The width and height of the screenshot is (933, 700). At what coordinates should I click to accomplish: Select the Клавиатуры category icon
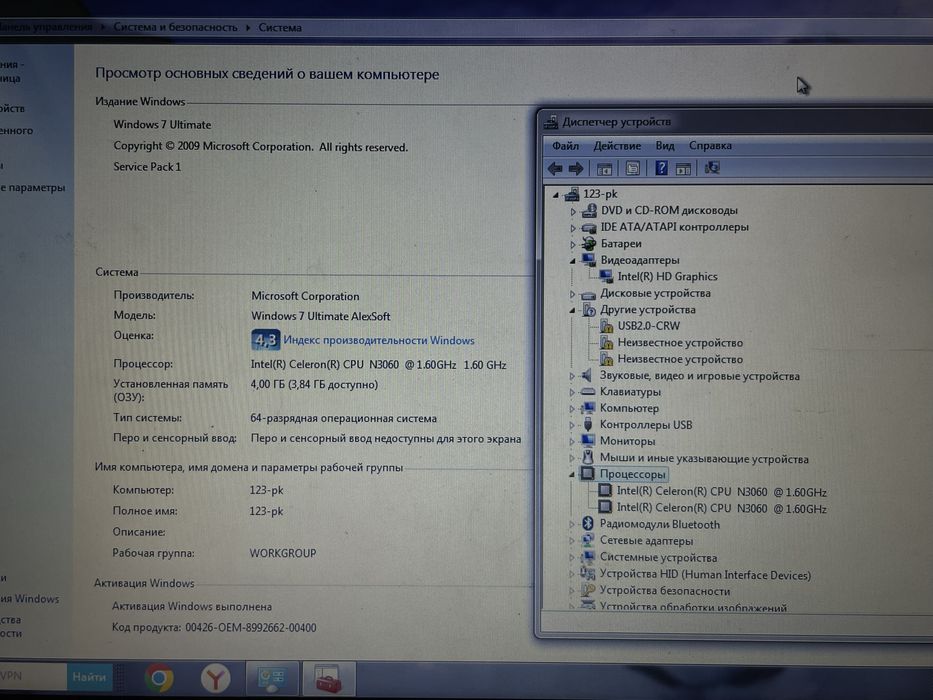[x=587, y=392]
